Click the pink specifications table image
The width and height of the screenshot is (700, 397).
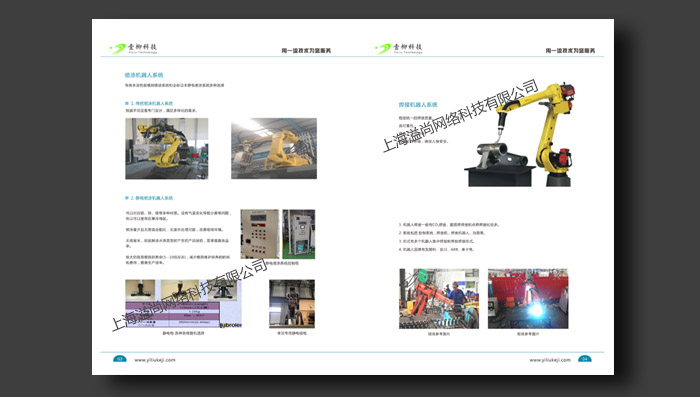(172, 313)
